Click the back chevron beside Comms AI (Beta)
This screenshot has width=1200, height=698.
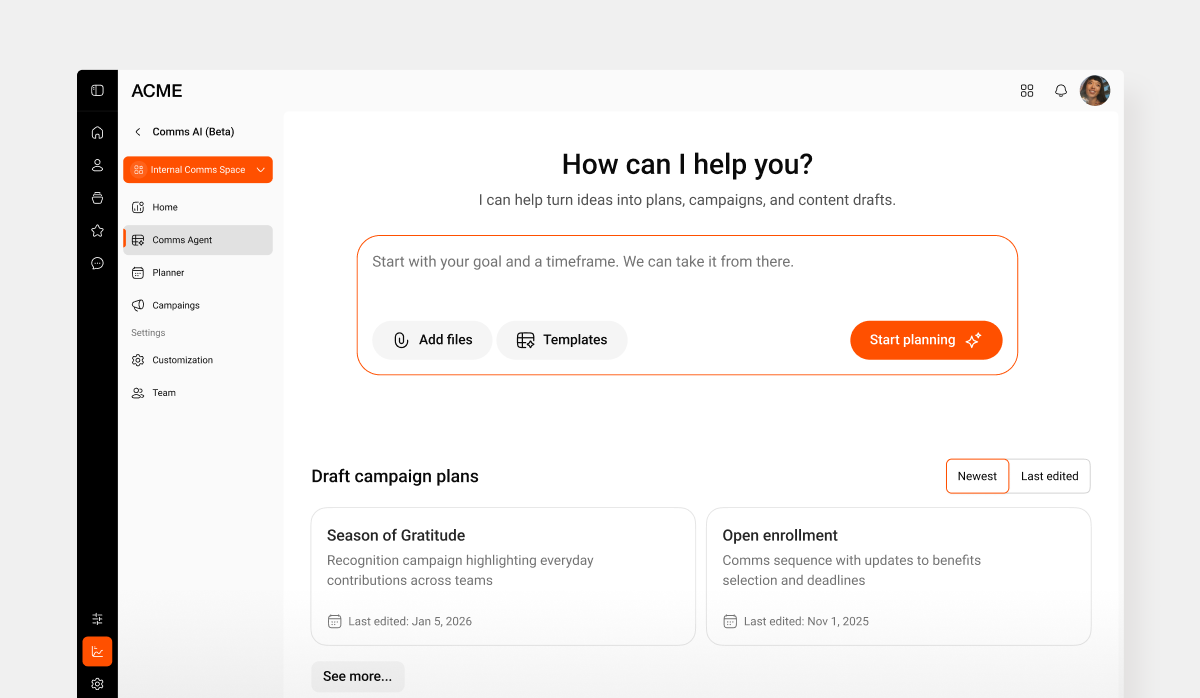click(137, 131)
